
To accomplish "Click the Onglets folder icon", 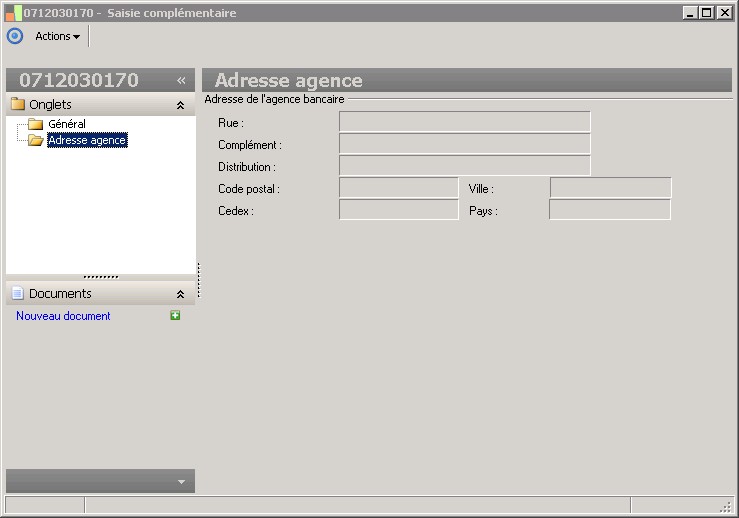I will 17,104.
